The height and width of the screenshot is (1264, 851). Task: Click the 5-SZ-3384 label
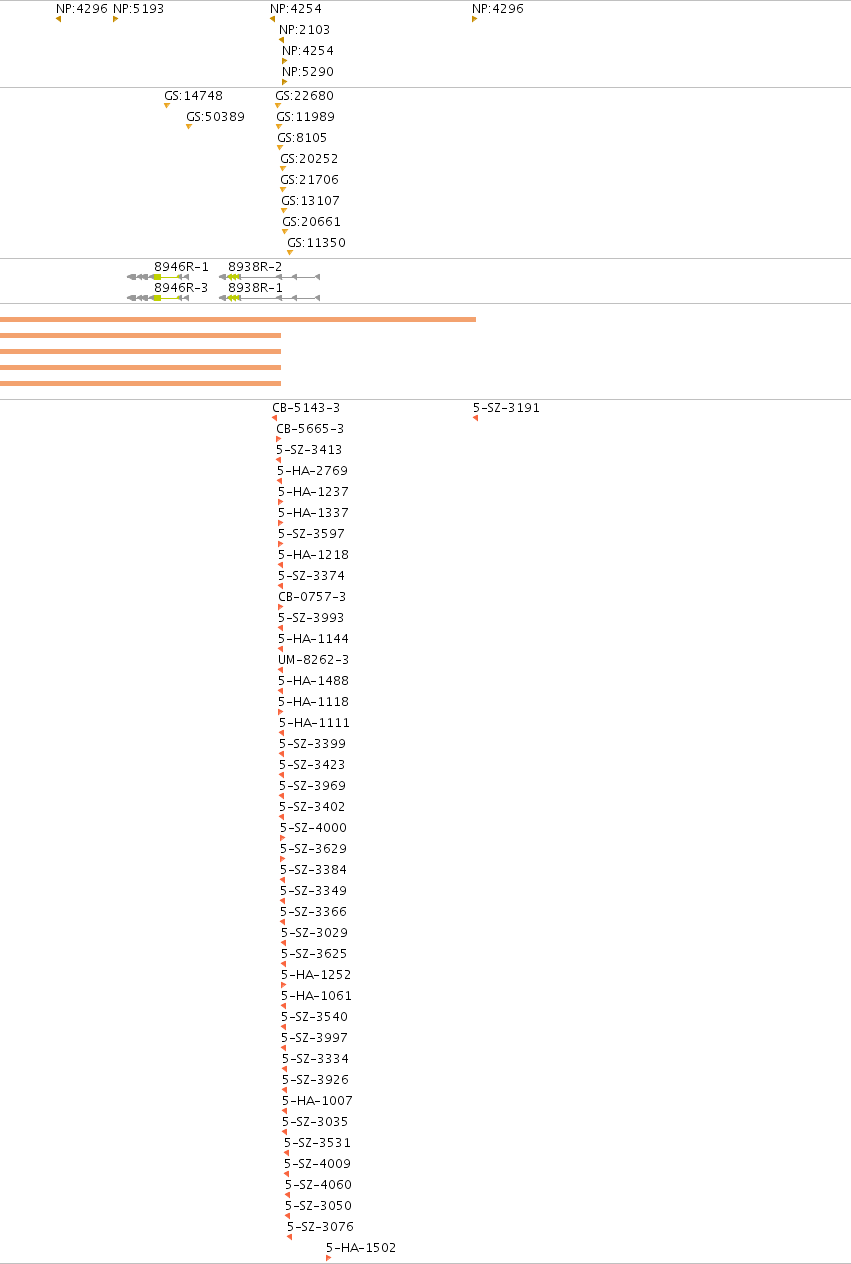pos(313,870)
